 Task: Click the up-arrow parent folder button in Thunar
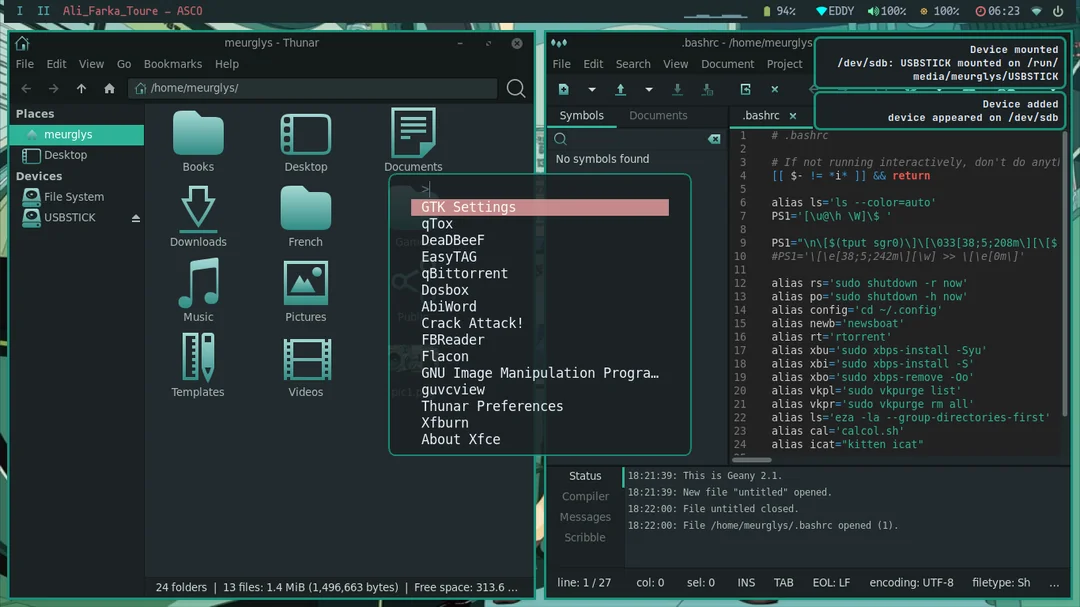click(x=82, y=88)
